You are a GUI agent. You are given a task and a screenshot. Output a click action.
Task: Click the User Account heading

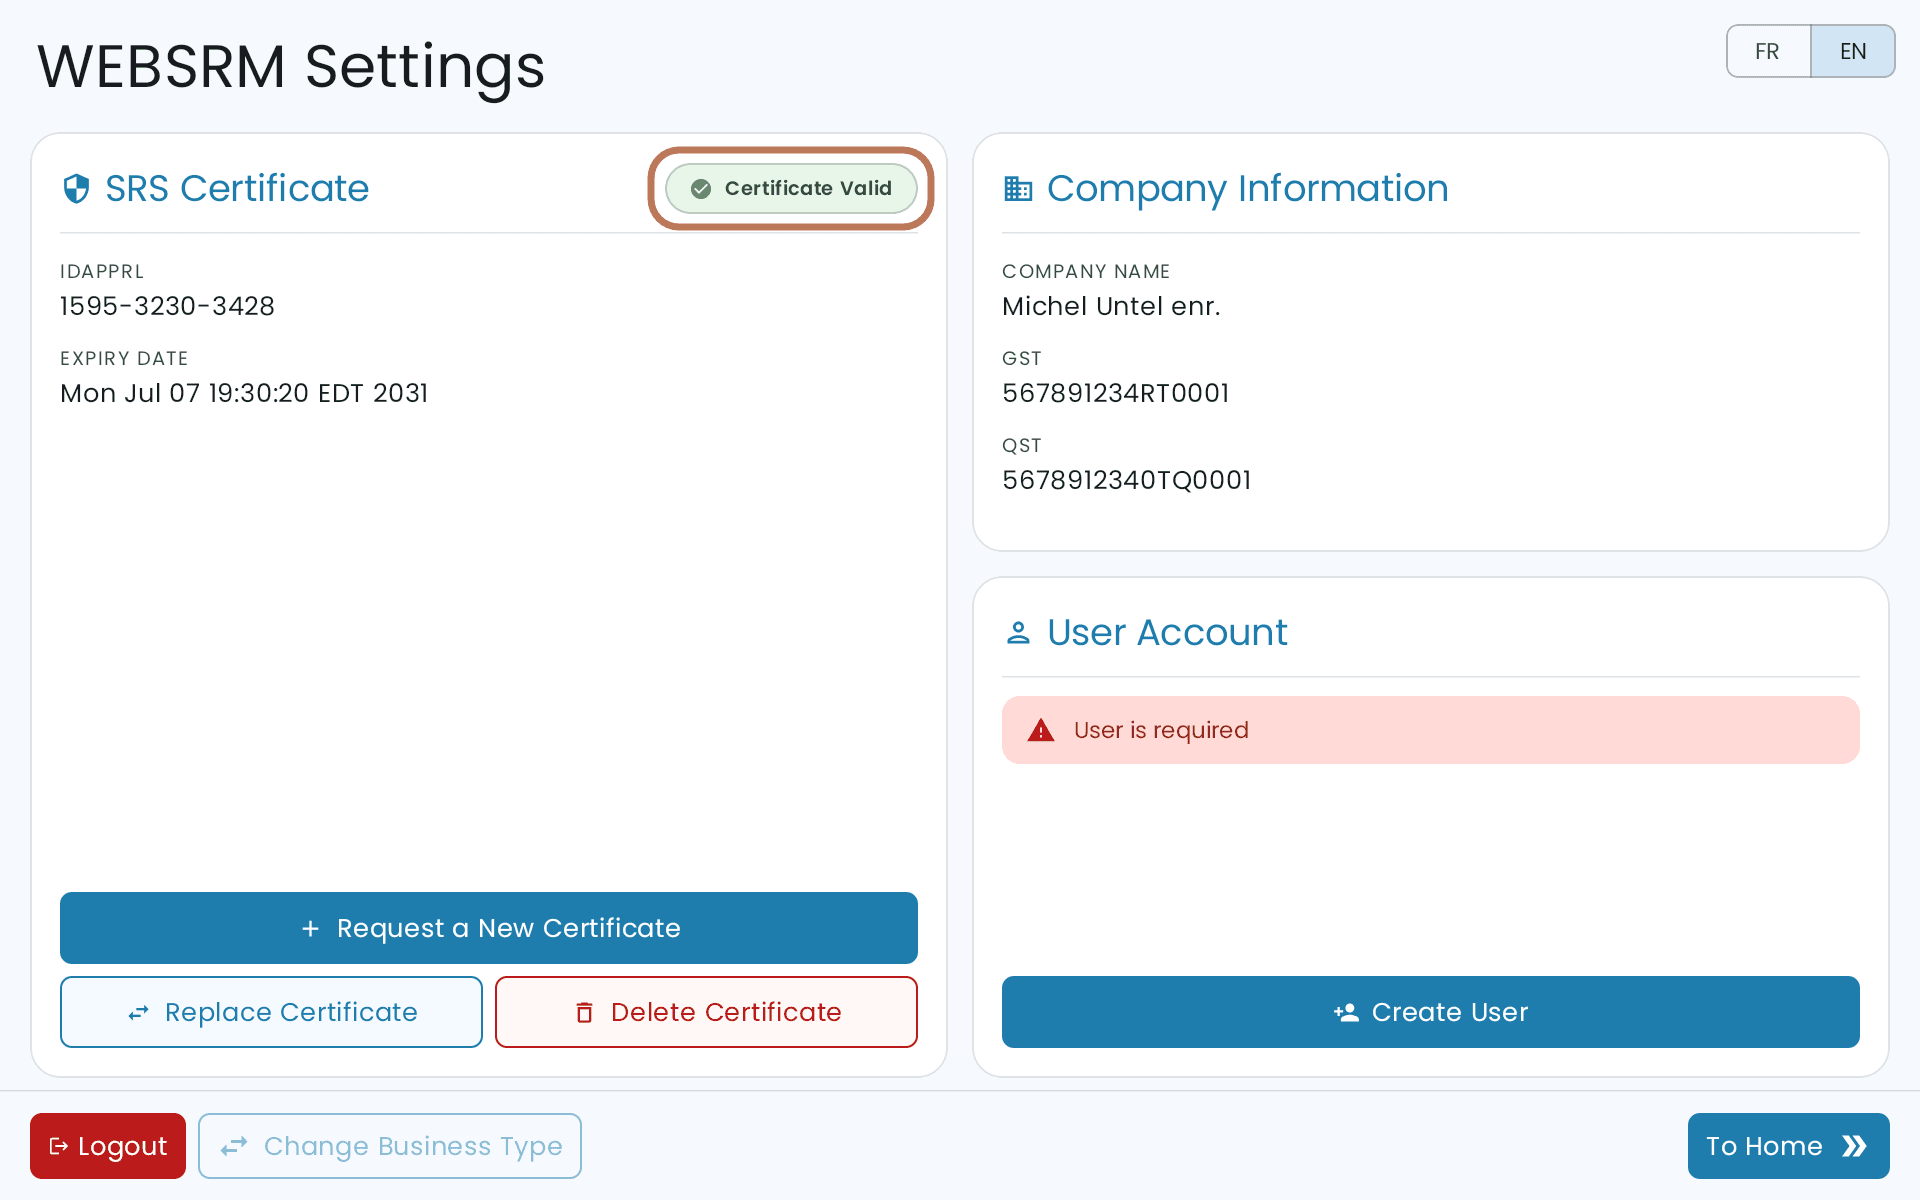[1167, 633]
